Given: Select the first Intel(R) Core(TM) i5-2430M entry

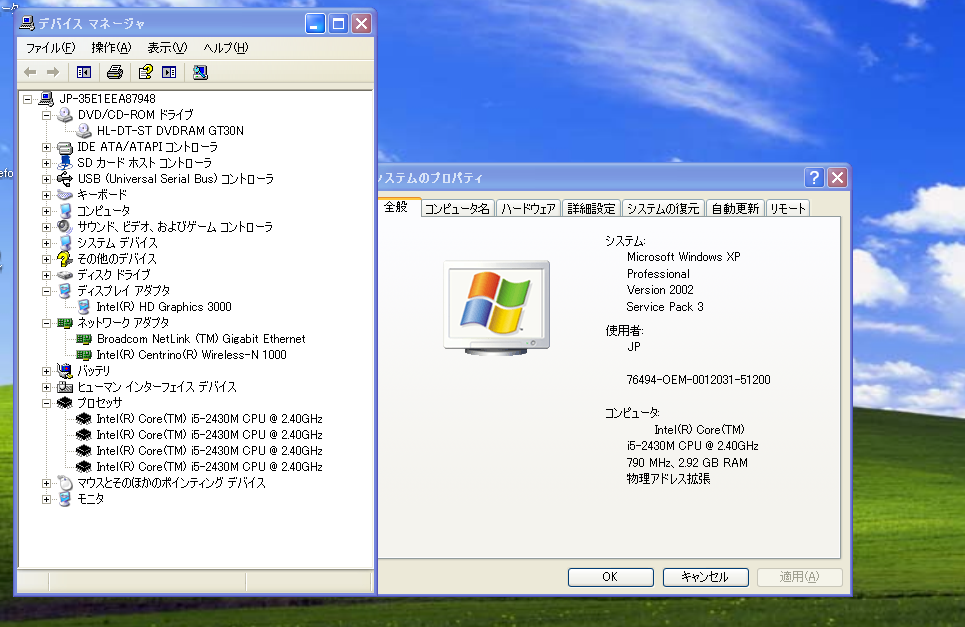Looking at the screenshot, I should point(209,418).
